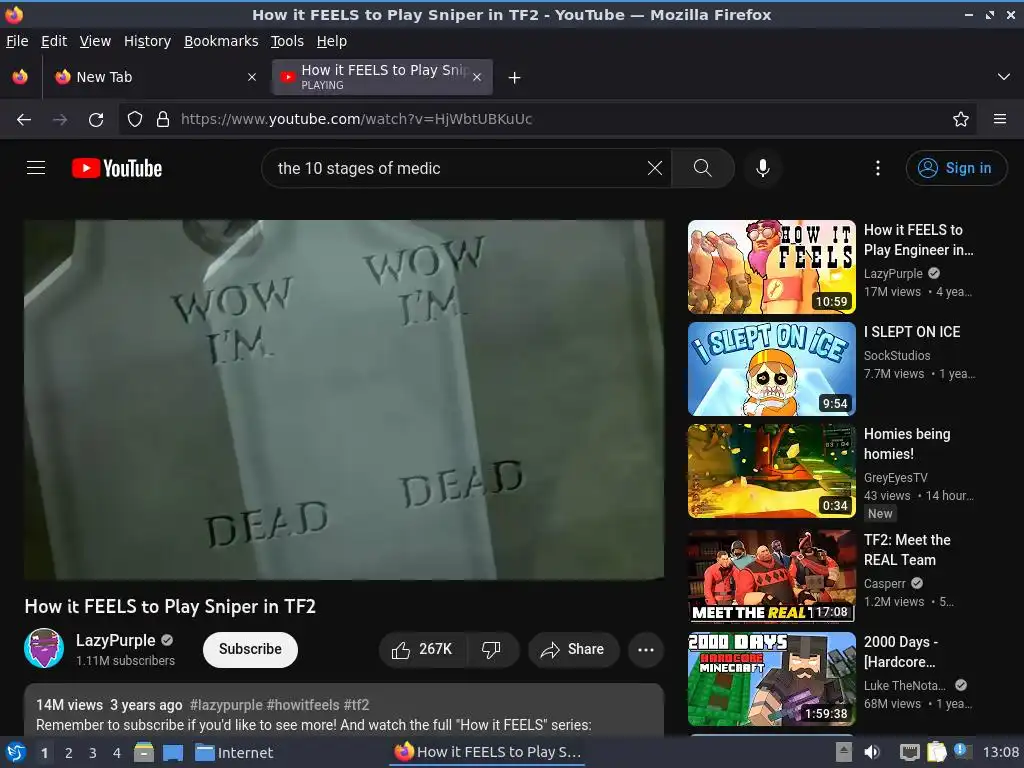Screen dimensions: 1024x768
Task: Open I SLEPT ON ICE thumbnail
Action: click(772, 369)
